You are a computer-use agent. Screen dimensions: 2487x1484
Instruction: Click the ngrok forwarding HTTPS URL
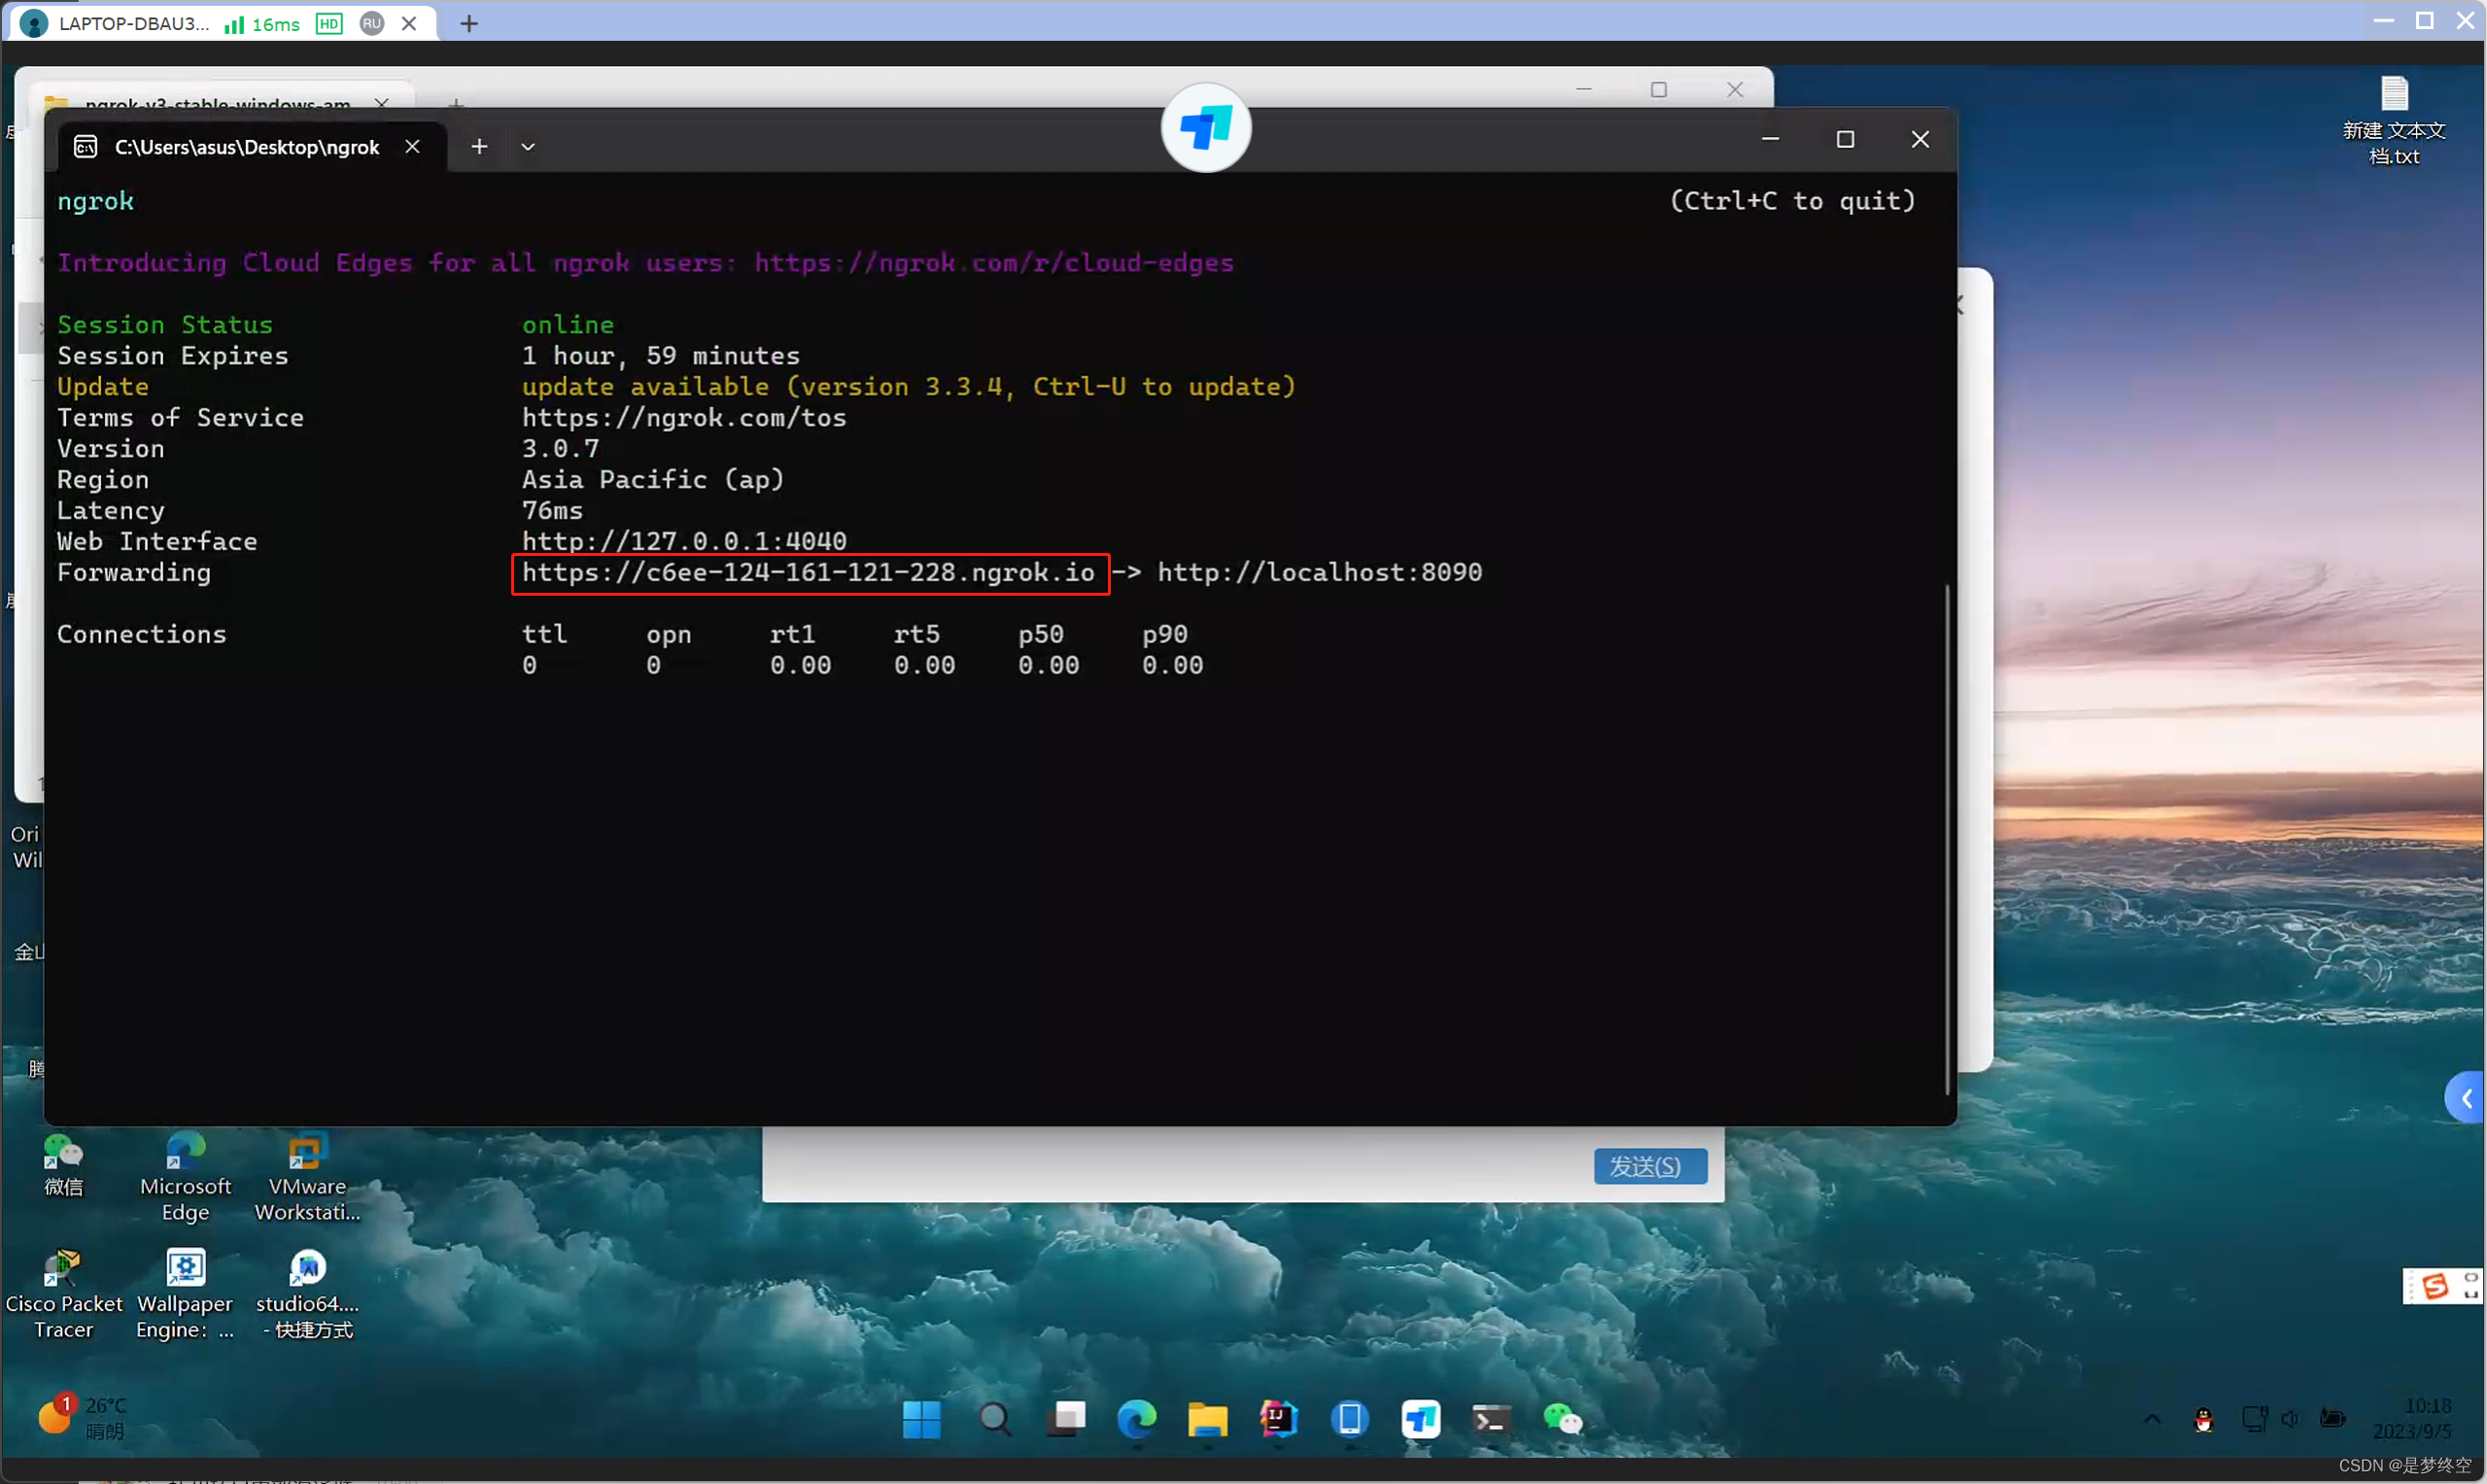click(809, 572)
